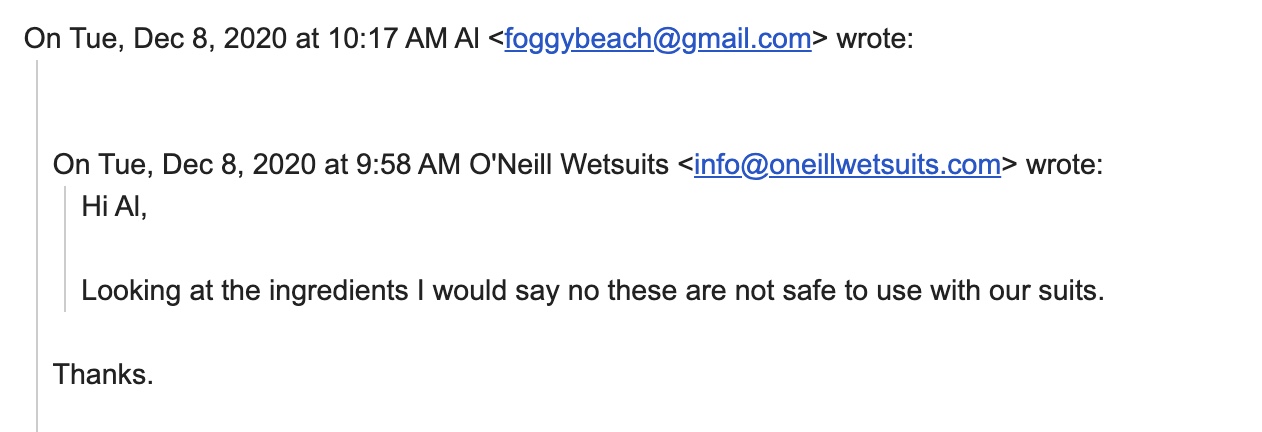Click the inner quote bar beside "Hi Al,"
Screen dimensions: 1262x432
[x=66, y=250]
